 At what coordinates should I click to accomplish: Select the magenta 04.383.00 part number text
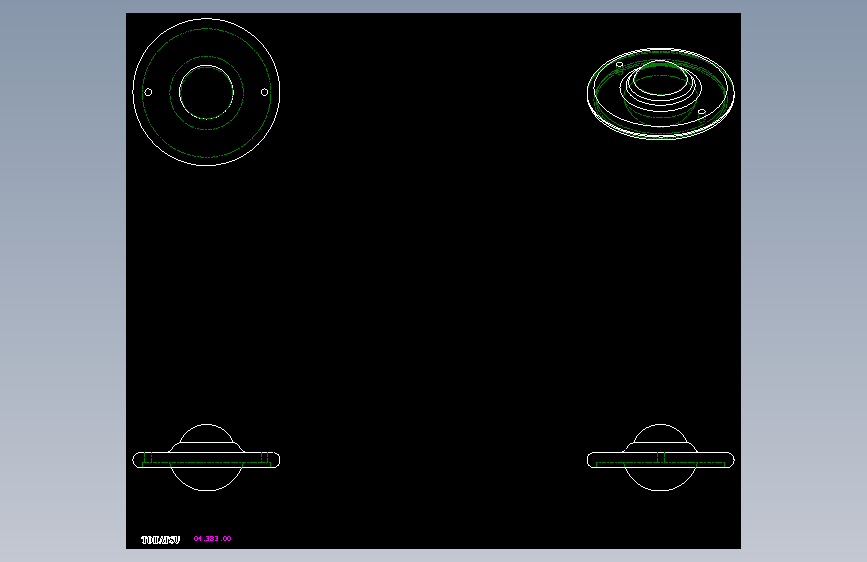(x=212, y=538)
